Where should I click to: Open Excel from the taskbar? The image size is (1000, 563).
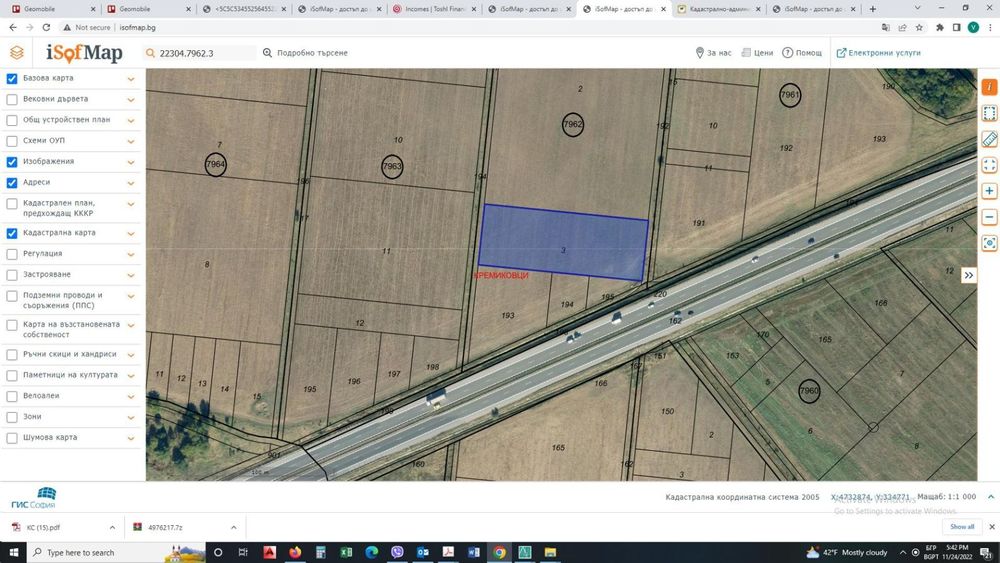[346, 552]
